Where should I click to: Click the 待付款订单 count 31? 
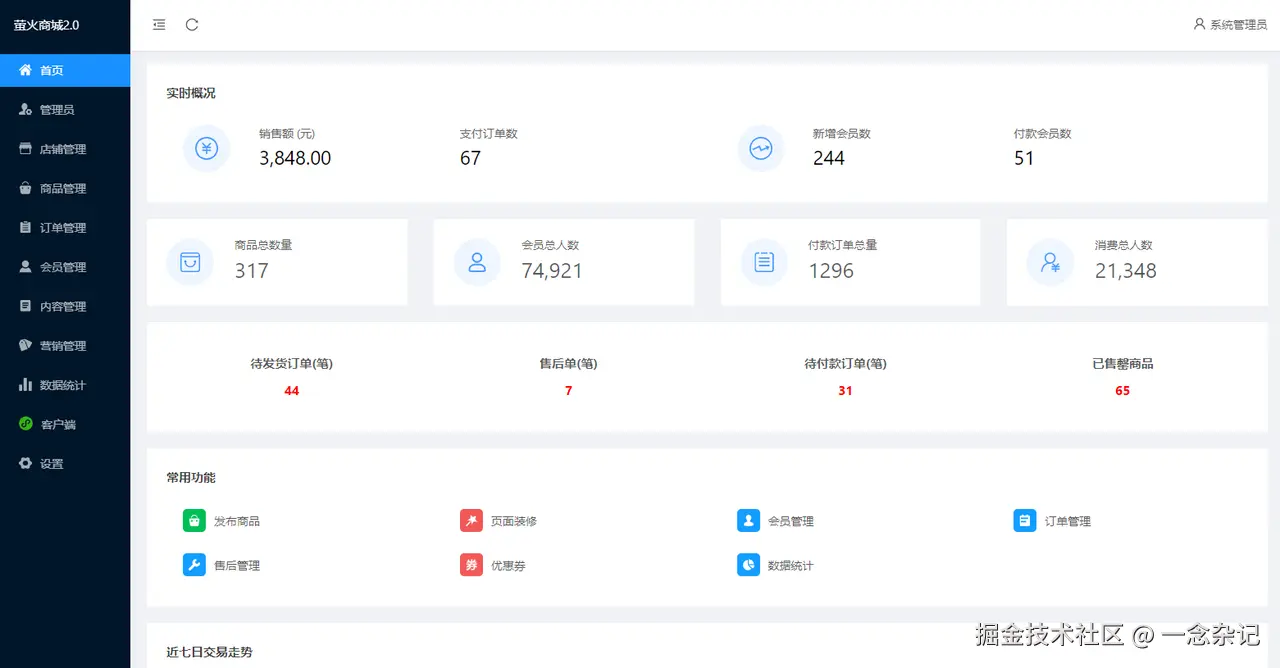tap(845, 391)
